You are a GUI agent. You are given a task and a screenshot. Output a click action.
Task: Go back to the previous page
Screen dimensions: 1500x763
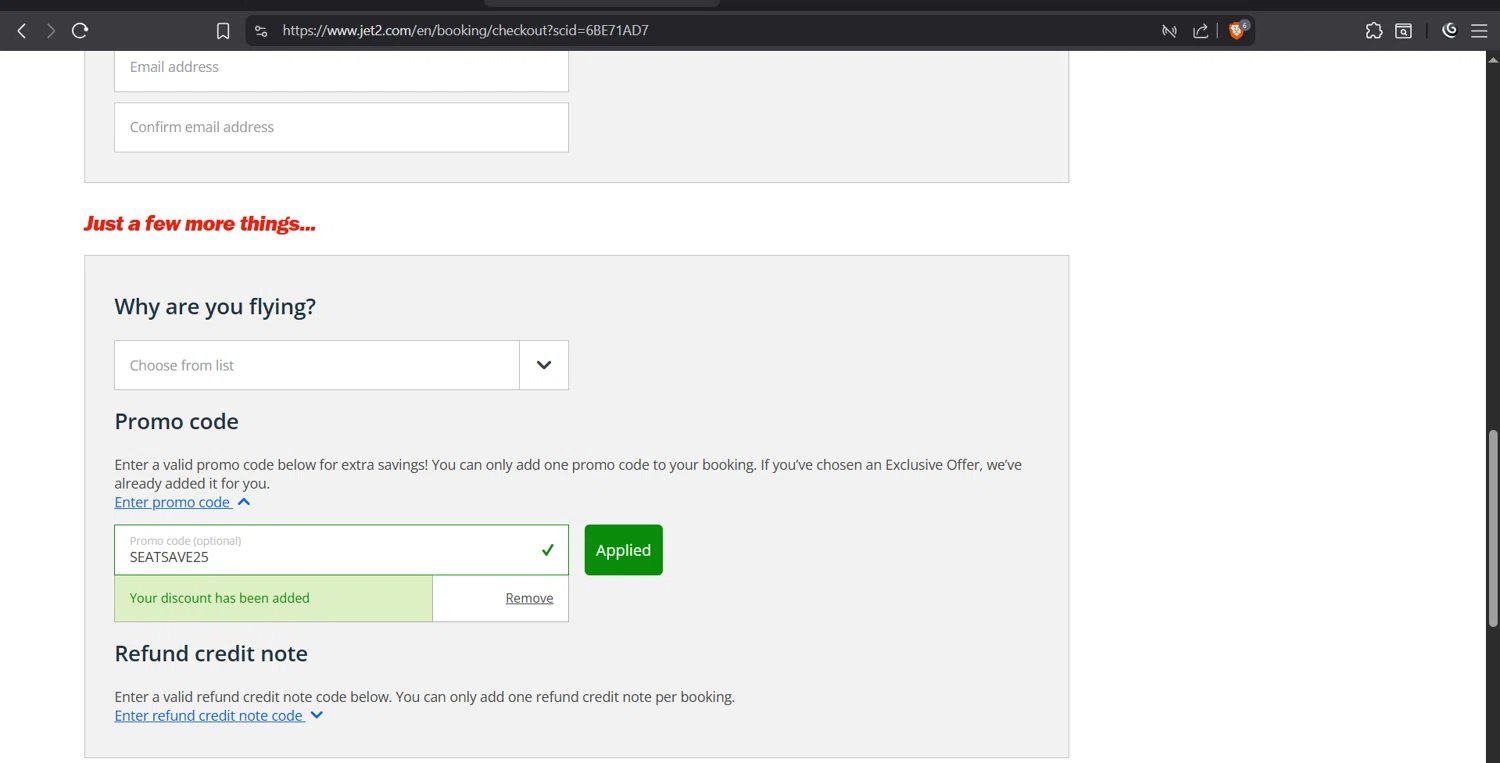coord(22,31)
